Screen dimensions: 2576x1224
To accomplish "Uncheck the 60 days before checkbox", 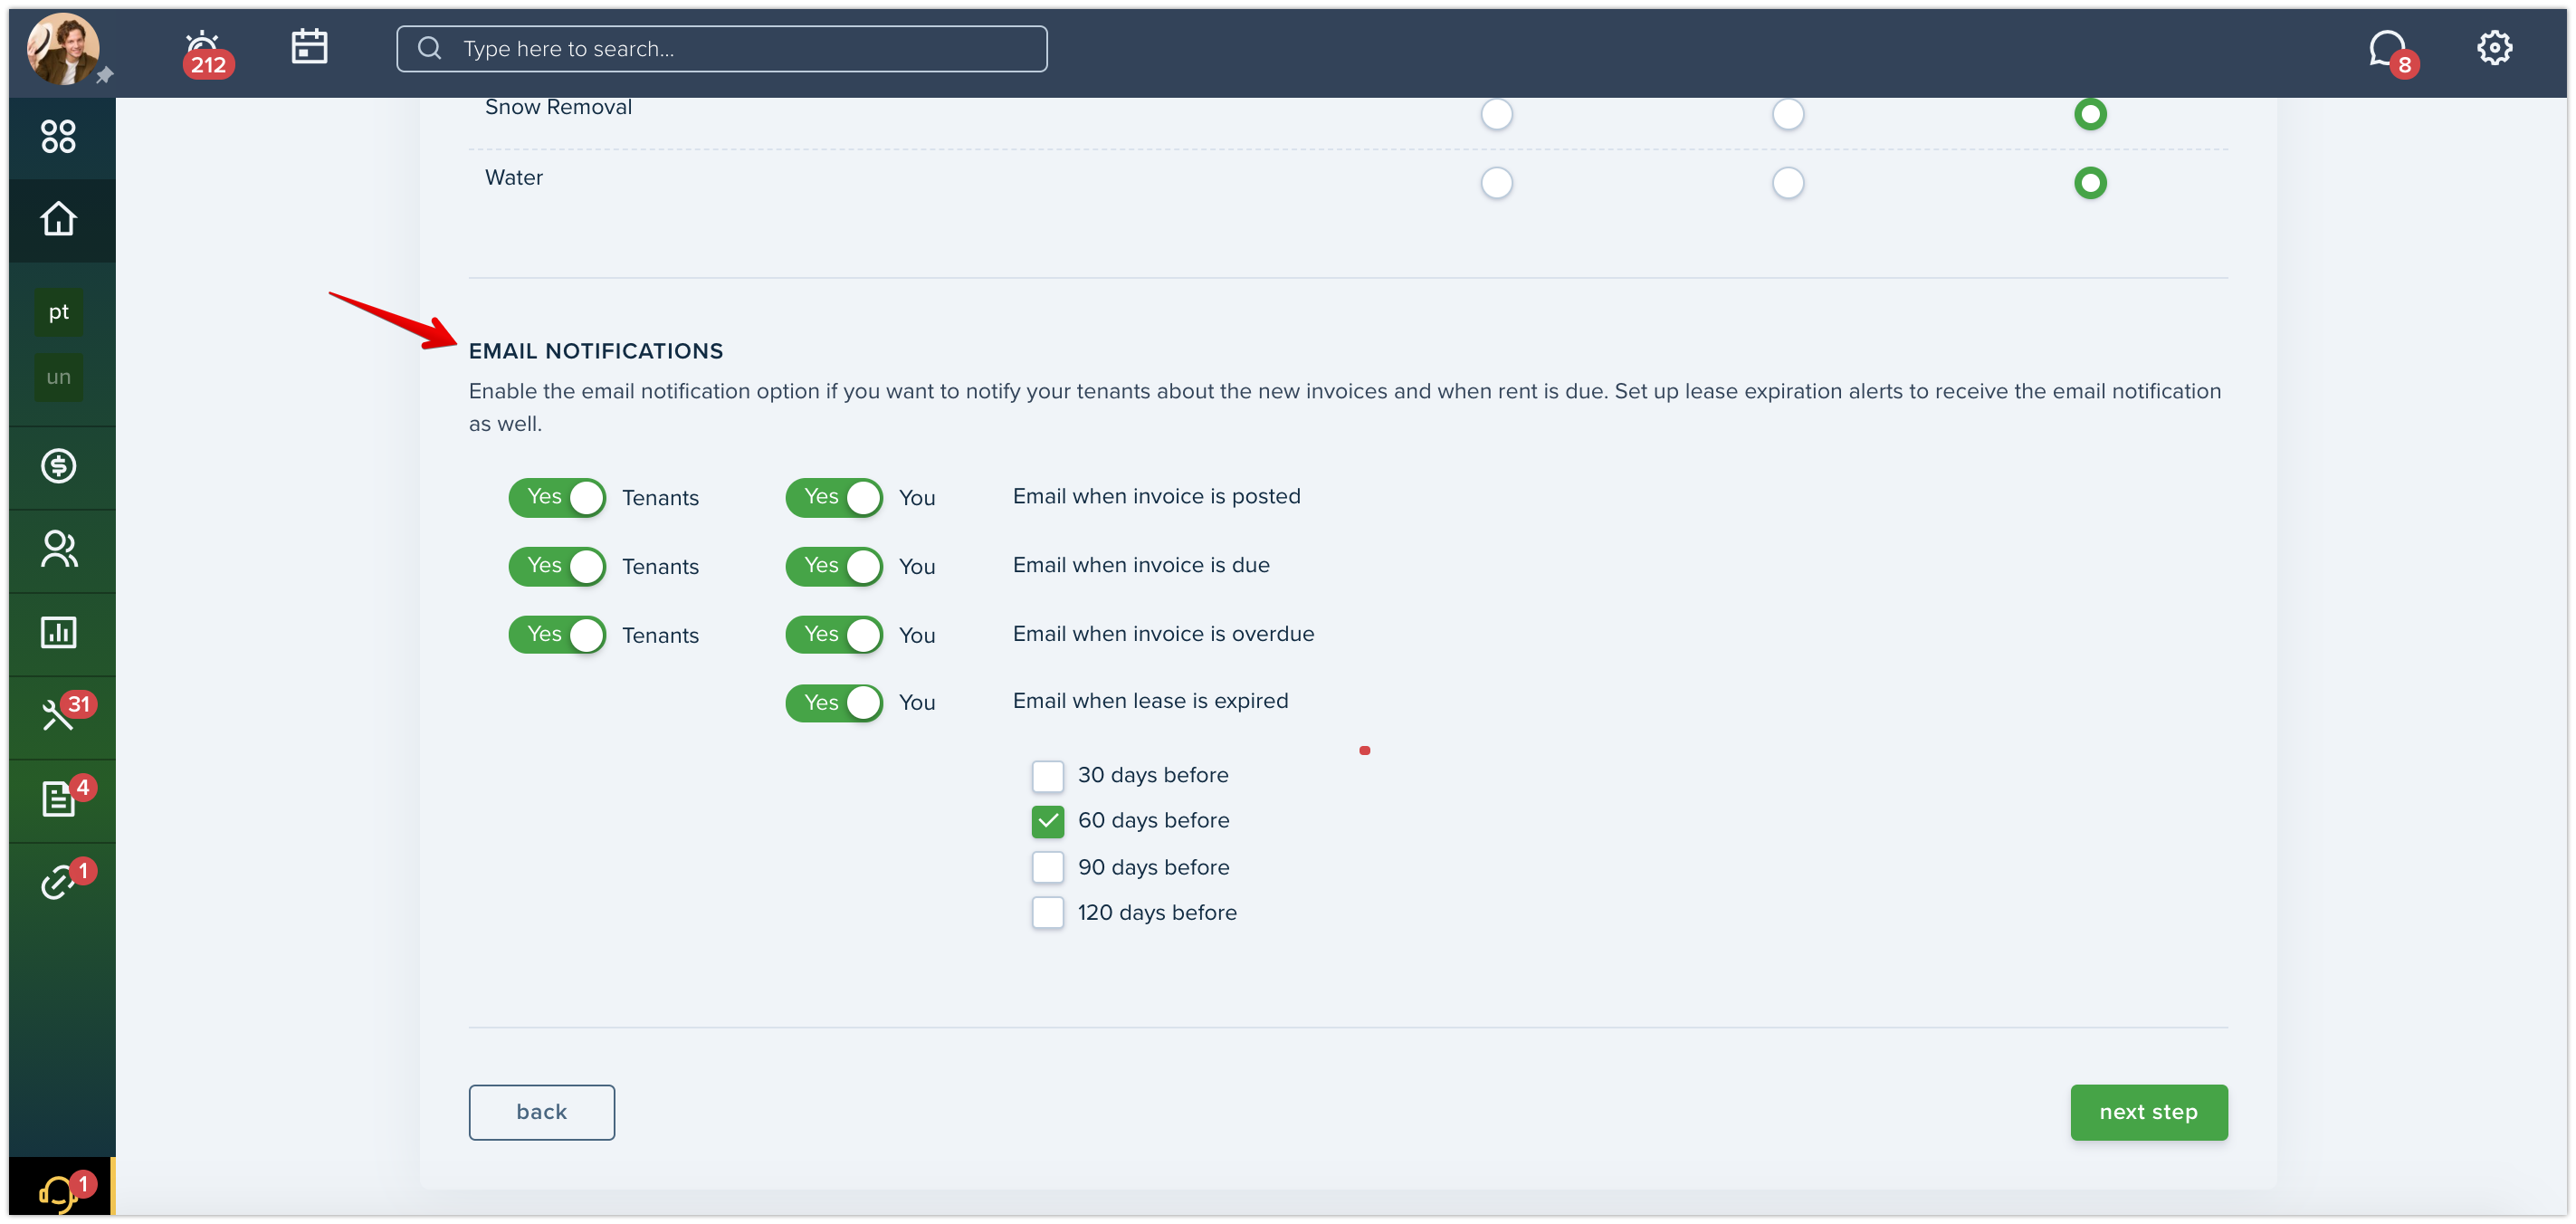I will coord(1047,821).
